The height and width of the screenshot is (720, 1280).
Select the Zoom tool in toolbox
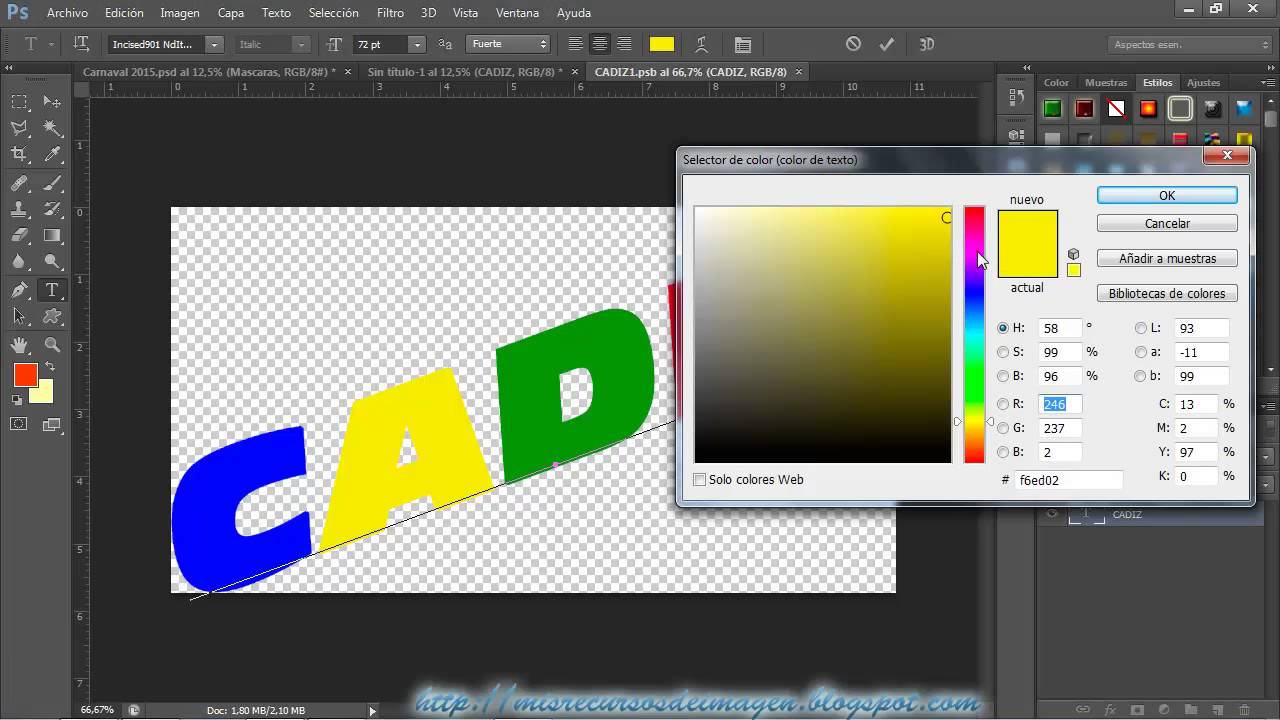(52, 345)
